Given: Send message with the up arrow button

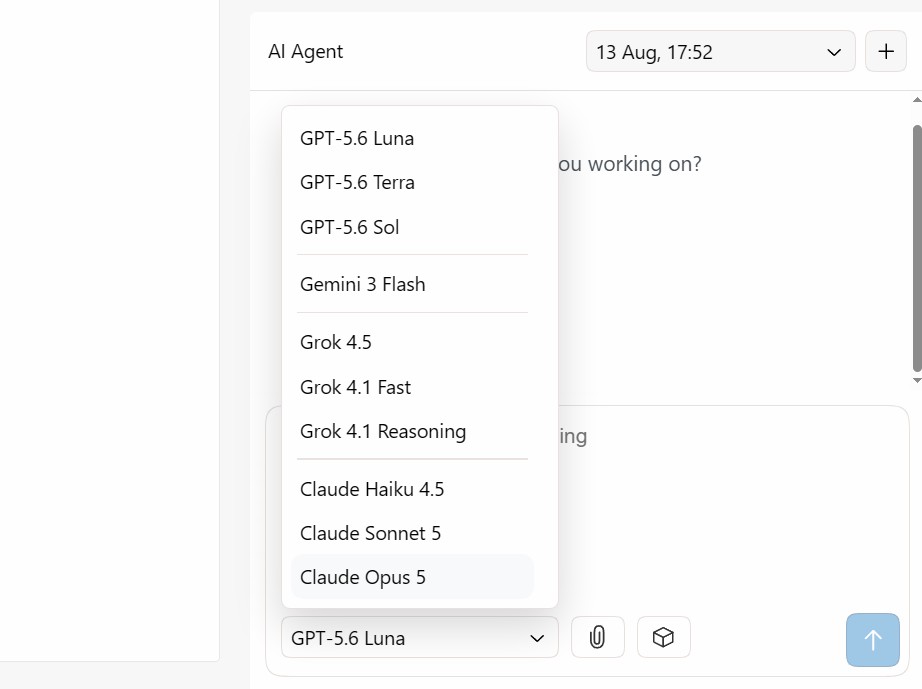Looking at the screenshot, I should (873, 640).
